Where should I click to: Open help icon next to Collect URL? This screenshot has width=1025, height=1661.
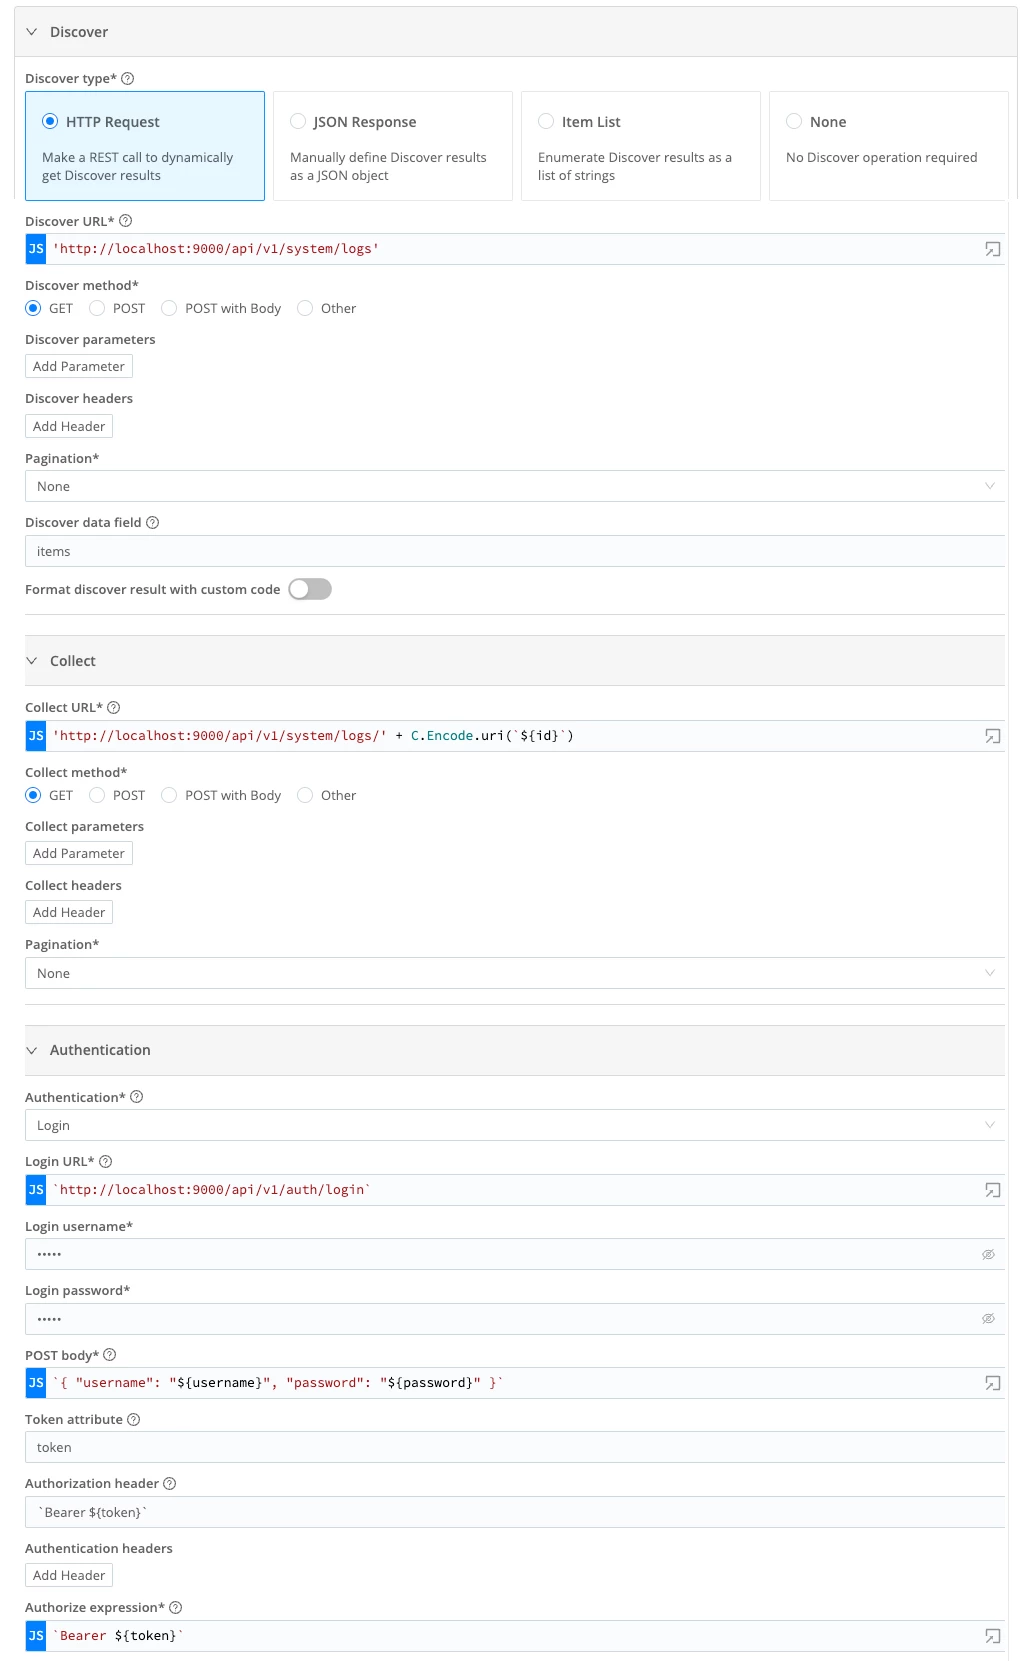tap(113, 707)
